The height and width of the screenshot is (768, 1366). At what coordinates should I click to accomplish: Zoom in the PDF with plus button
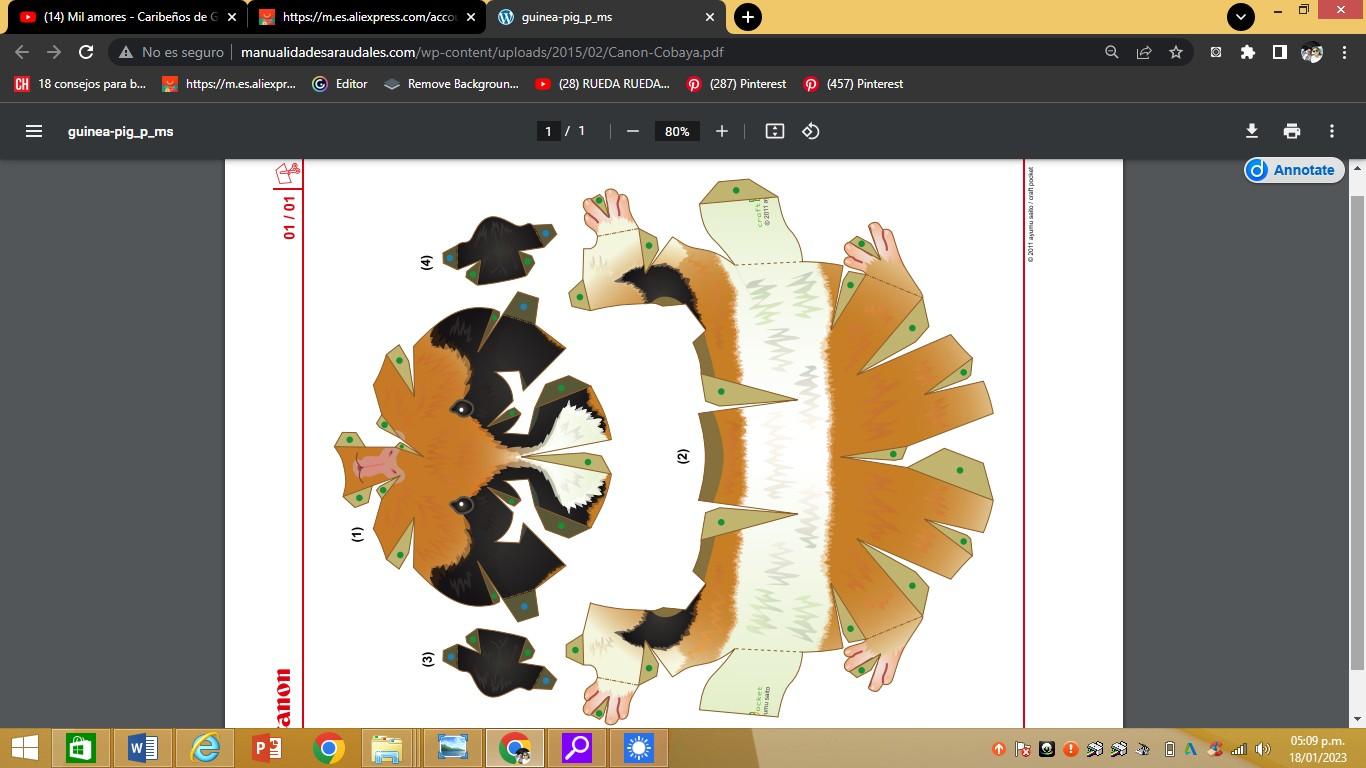[722, 131]
